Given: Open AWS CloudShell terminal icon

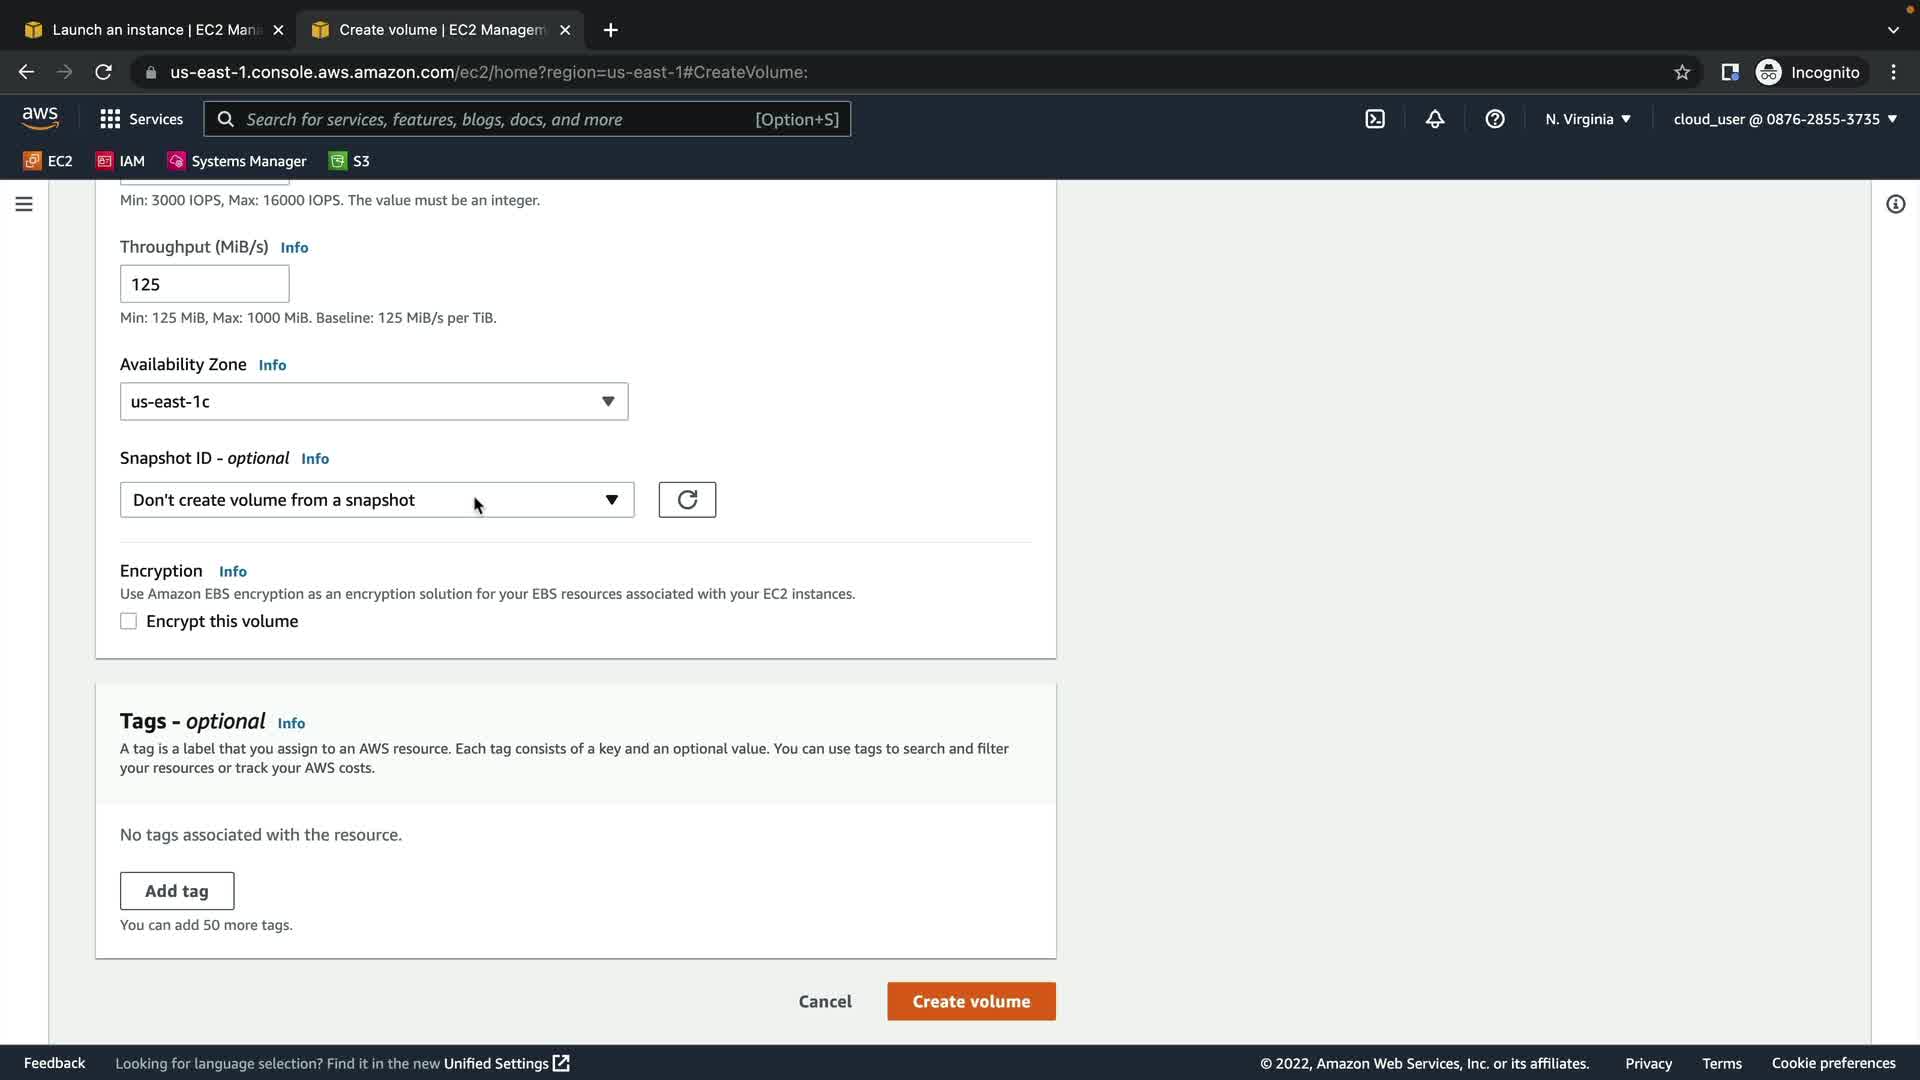Looking at the screenshot, I should click(1375, 119).
